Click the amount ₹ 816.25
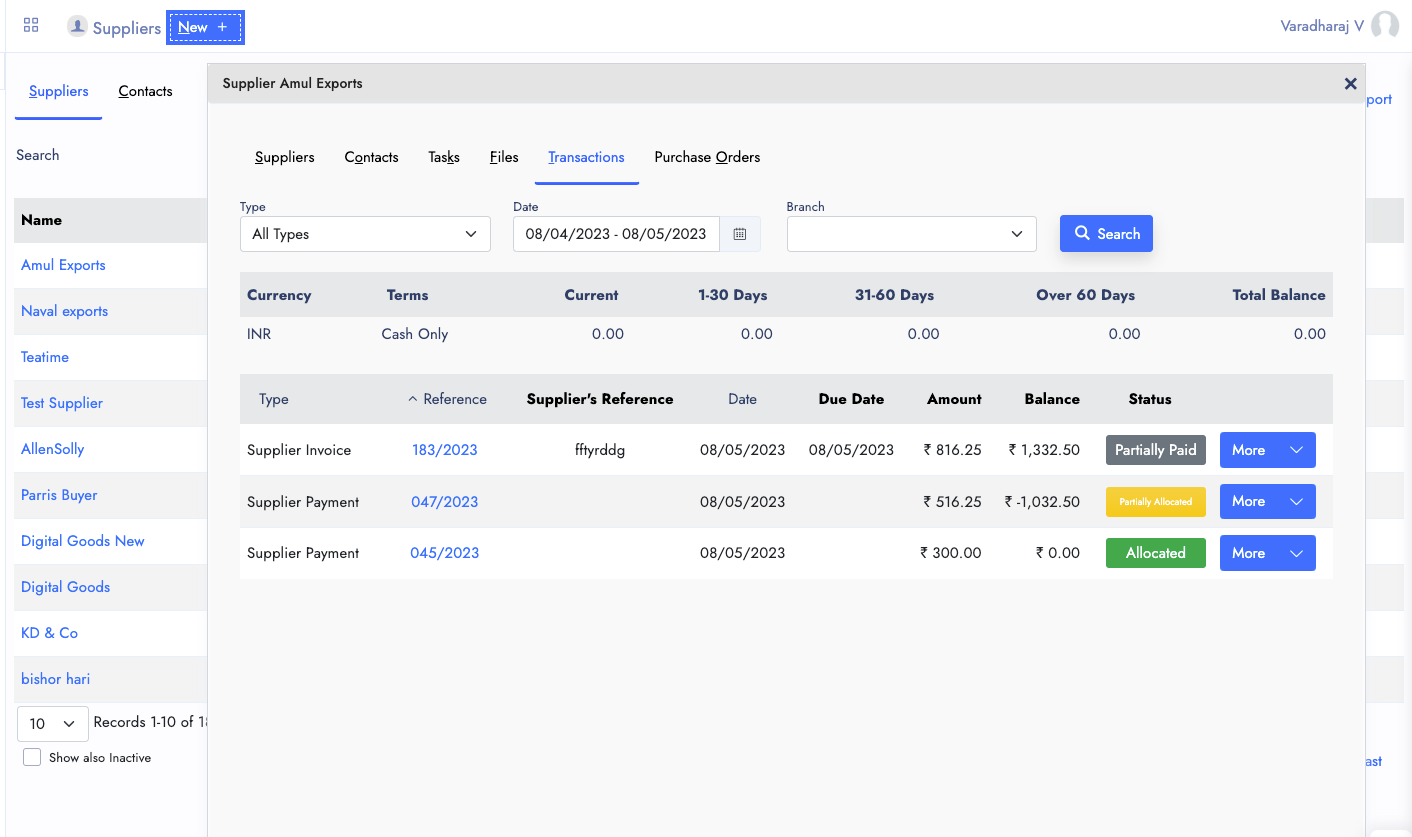Image resolution: width=1412 pixels, height=837 pixels. tap(951, 450)
